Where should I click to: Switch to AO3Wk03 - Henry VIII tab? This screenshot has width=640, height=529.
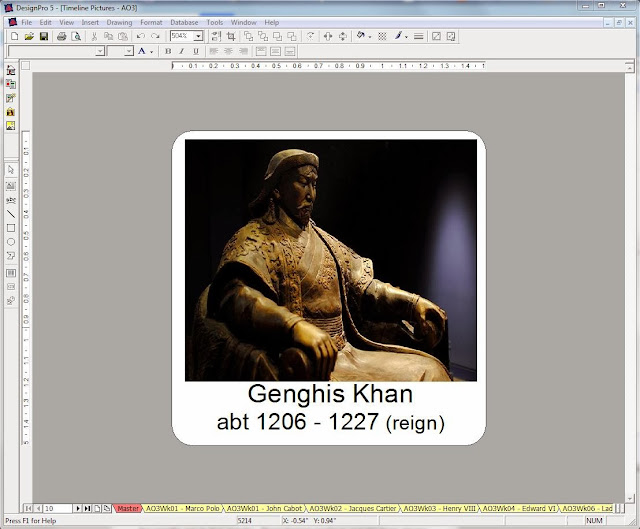coord(440,509)
